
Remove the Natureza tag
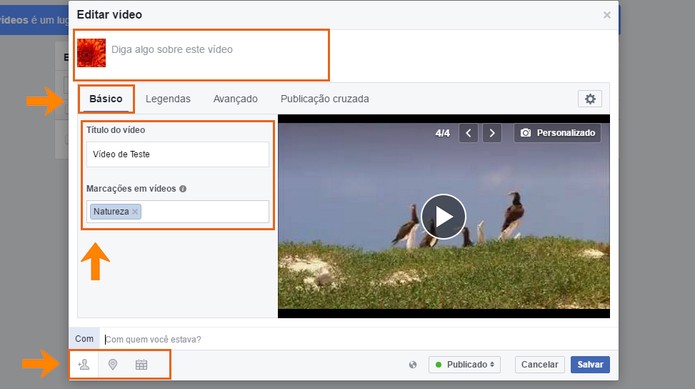coord(135,212)
